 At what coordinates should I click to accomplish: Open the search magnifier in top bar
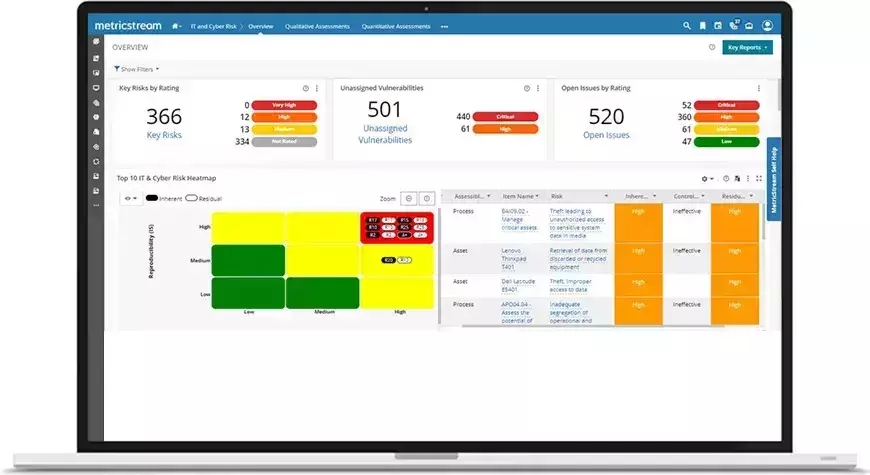point(687,26)
